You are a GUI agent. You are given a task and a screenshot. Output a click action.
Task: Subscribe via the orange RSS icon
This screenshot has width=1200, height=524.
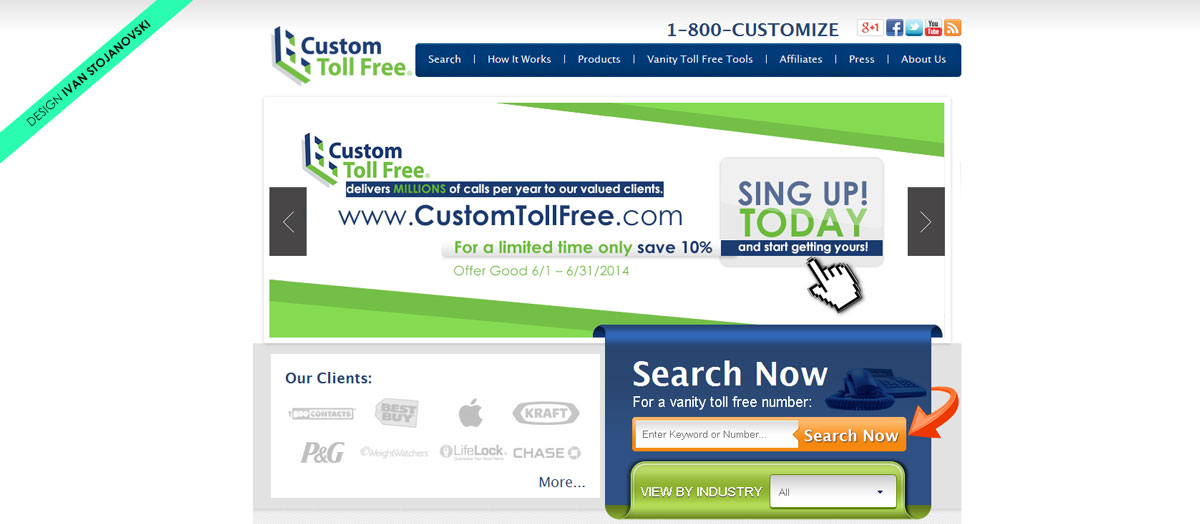pos(952,28)
